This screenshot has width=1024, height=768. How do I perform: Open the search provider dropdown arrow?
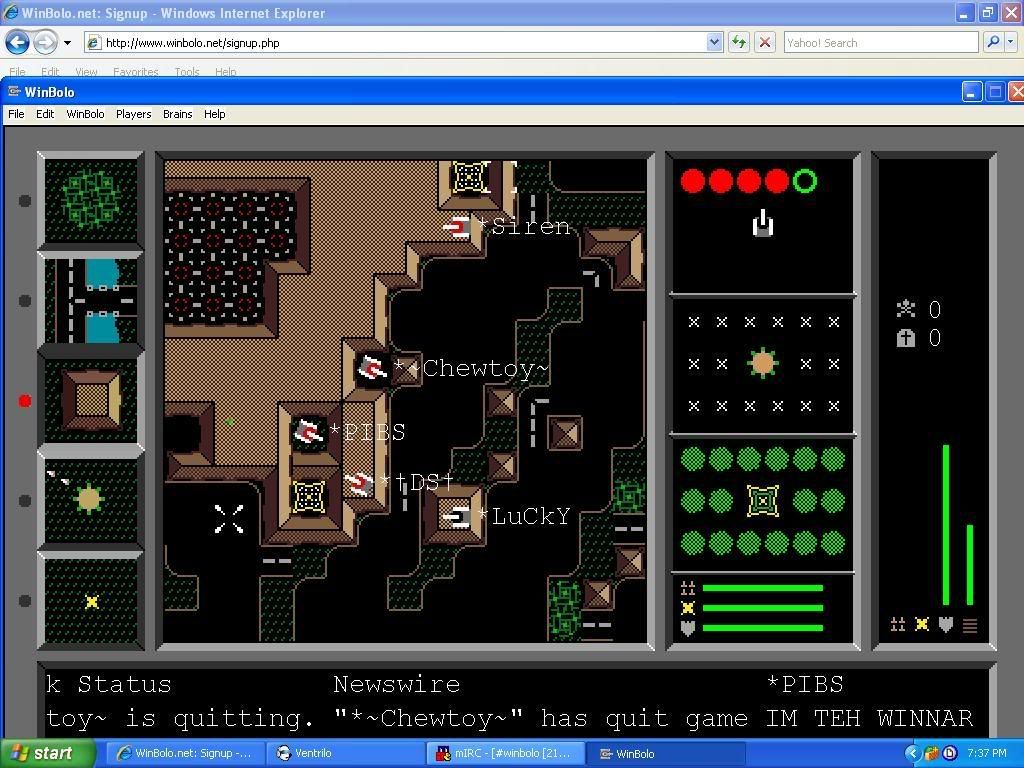pyautogui.click(x=1012, y=42)
